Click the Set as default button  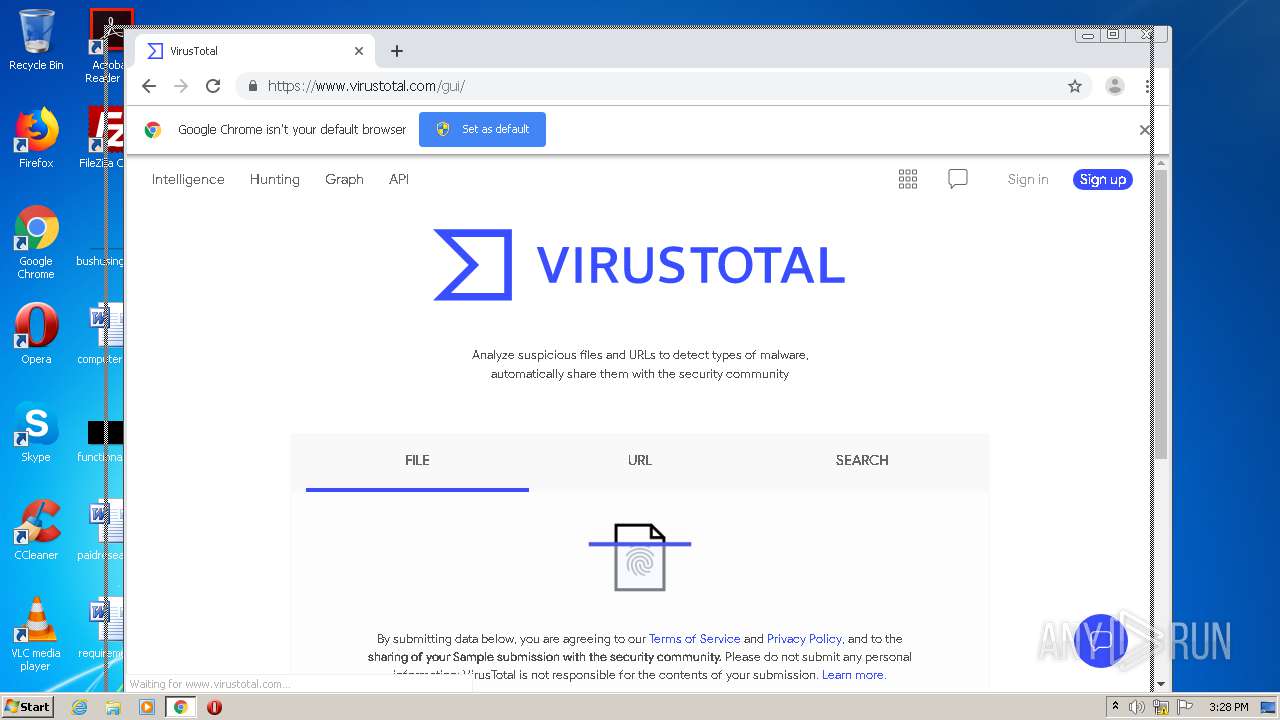click(x=482, y=130)
